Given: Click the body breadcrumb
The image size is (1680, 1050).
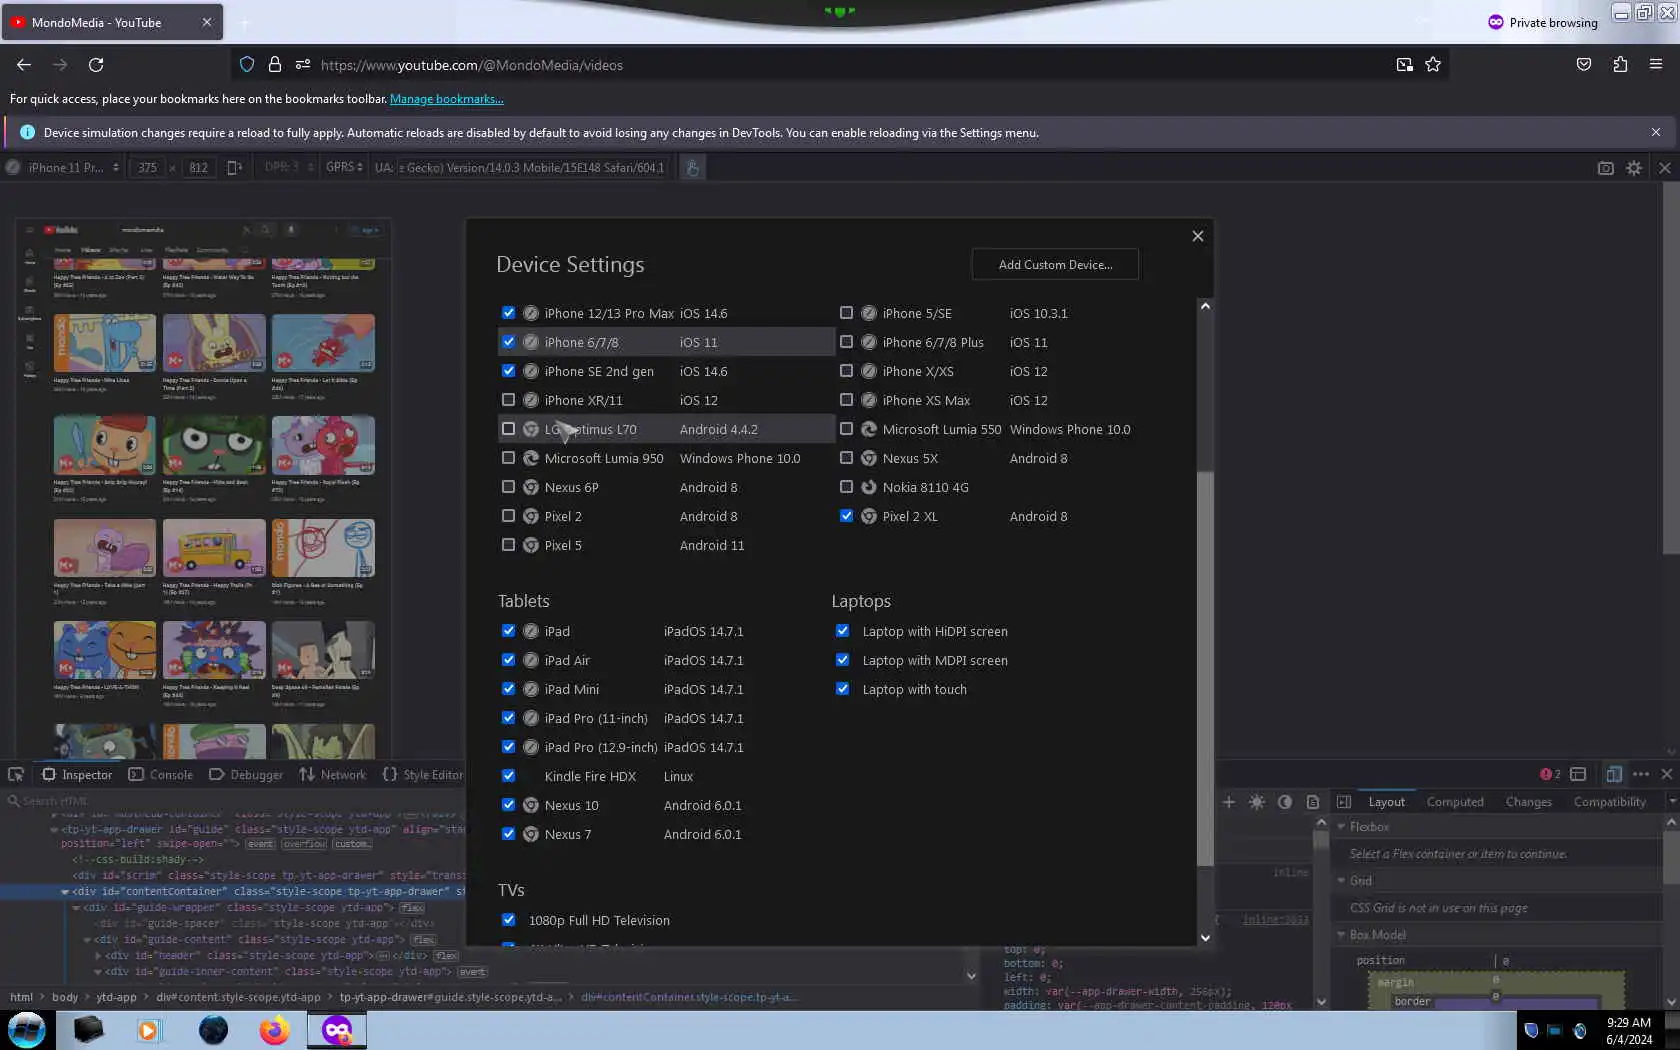Looking at the screenshot, I should [x=65, y=997].
